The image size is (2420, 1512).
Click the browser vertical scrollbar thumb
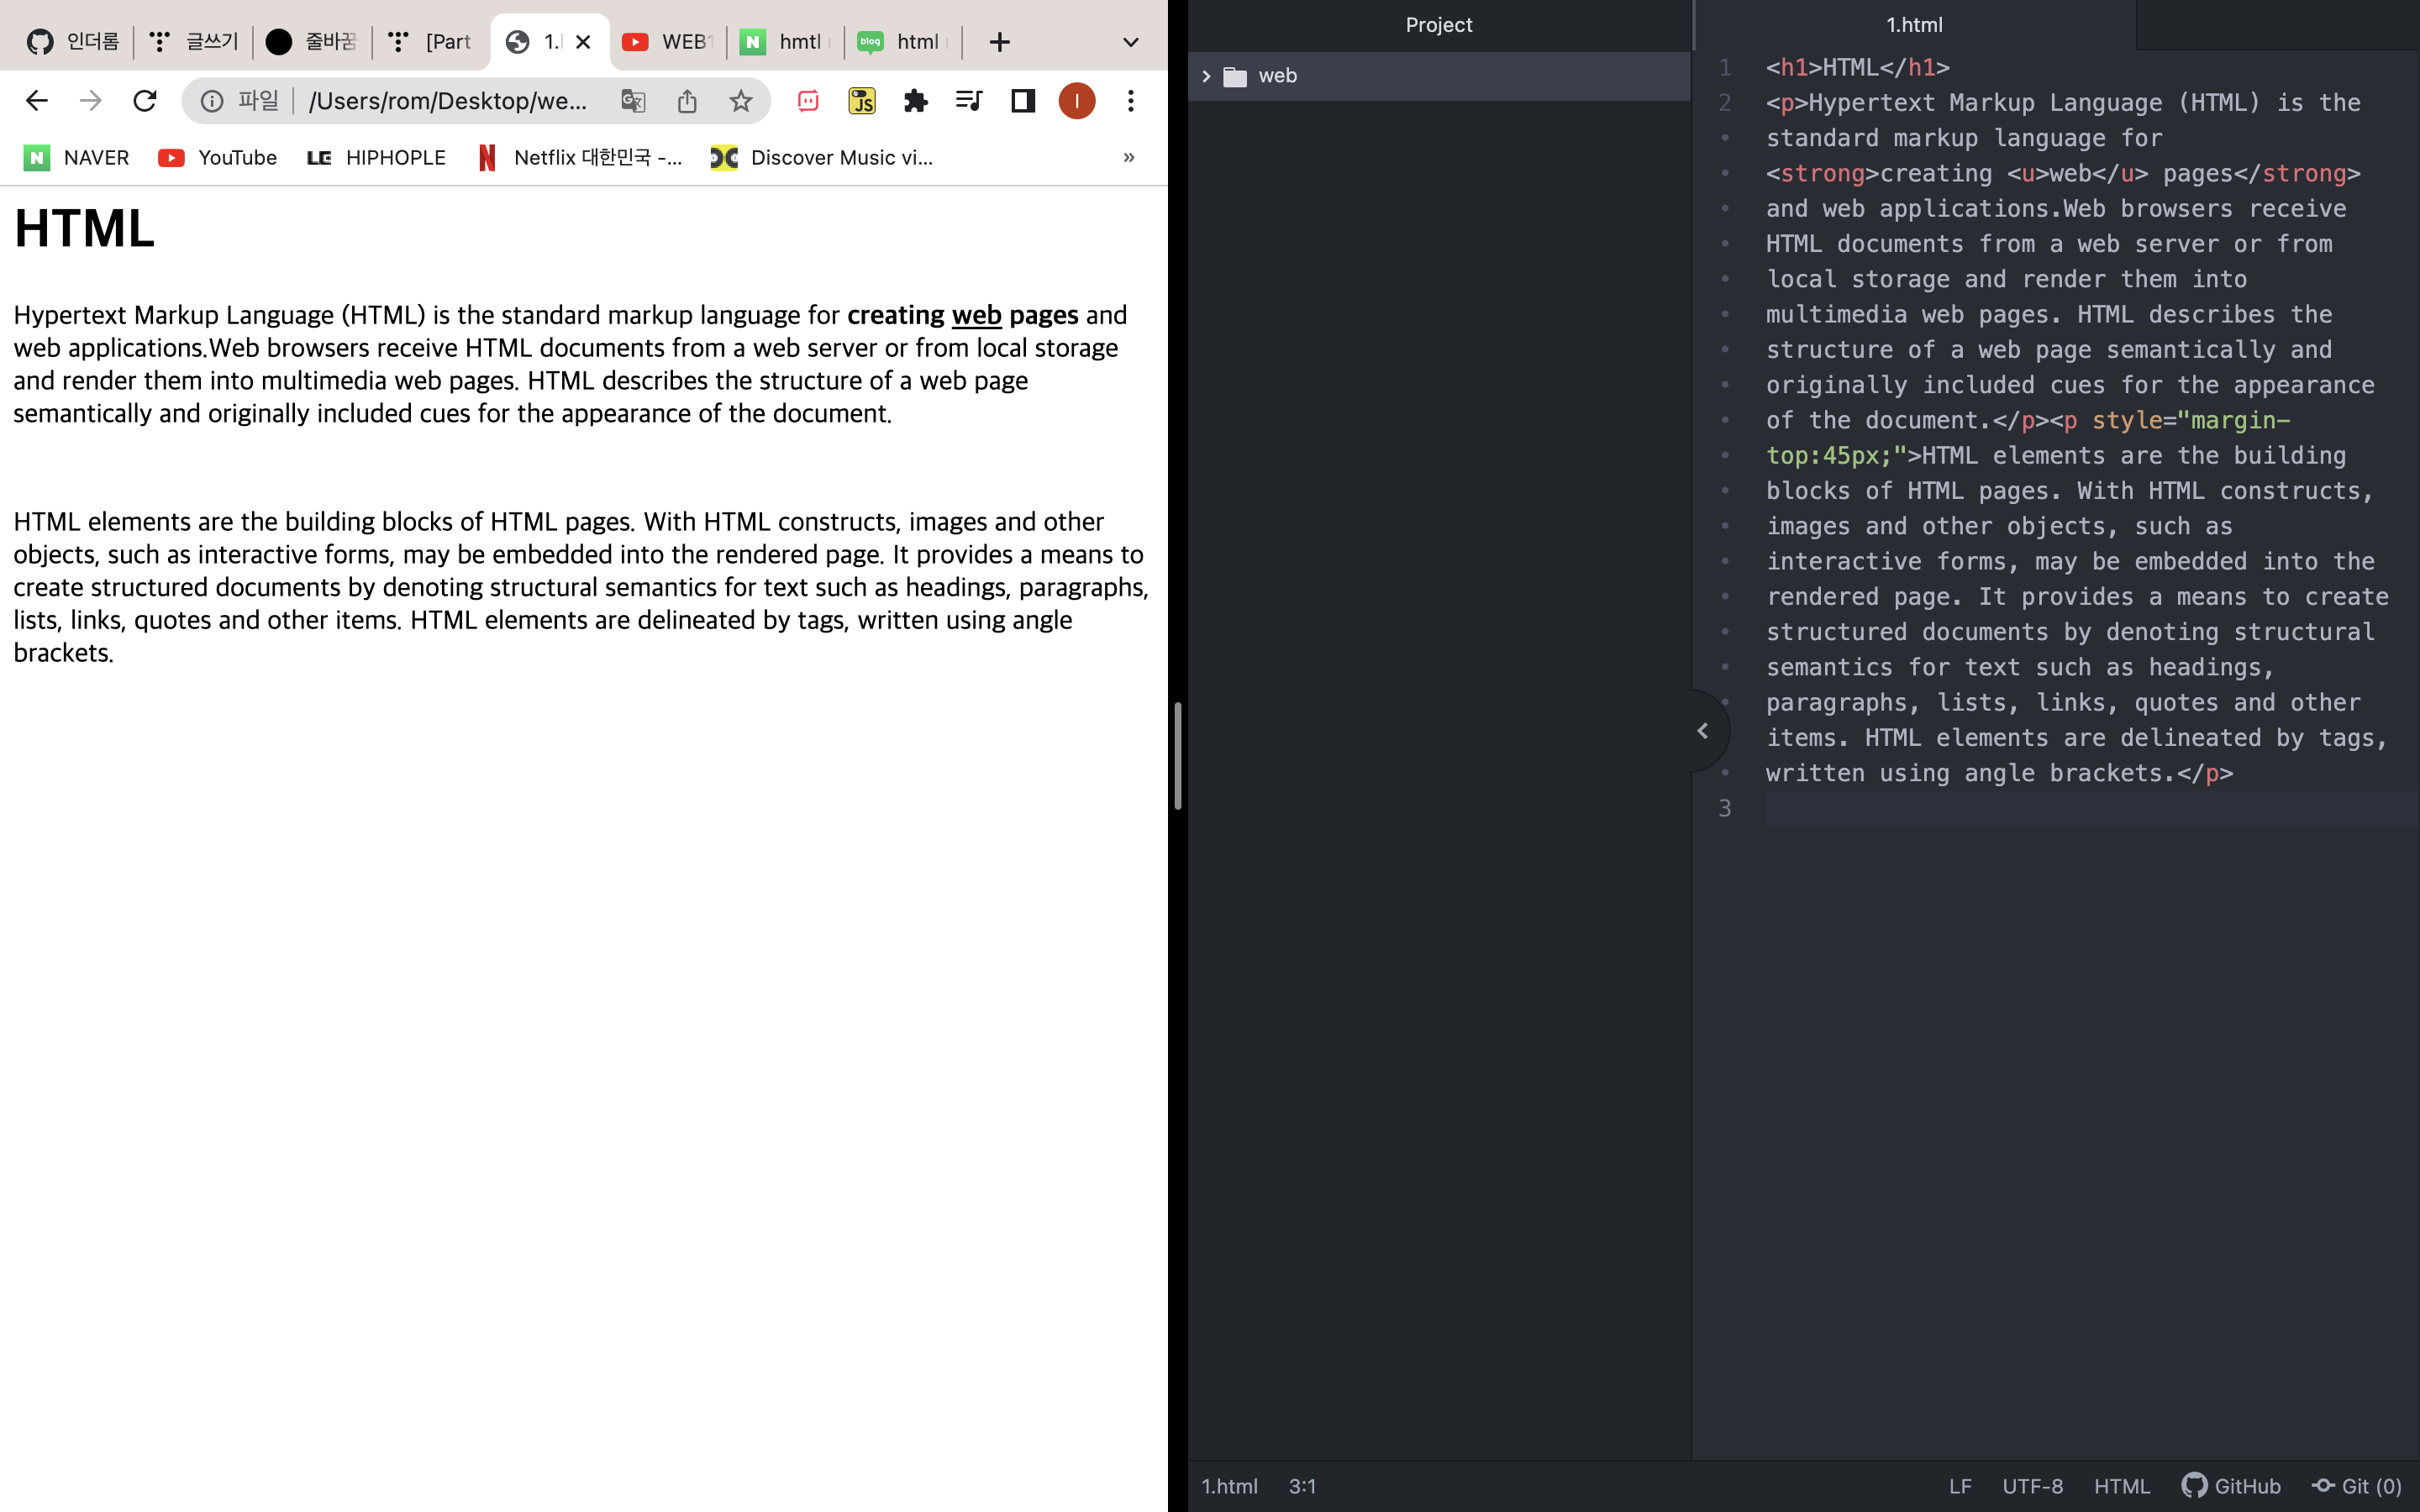coord(1177,756)
